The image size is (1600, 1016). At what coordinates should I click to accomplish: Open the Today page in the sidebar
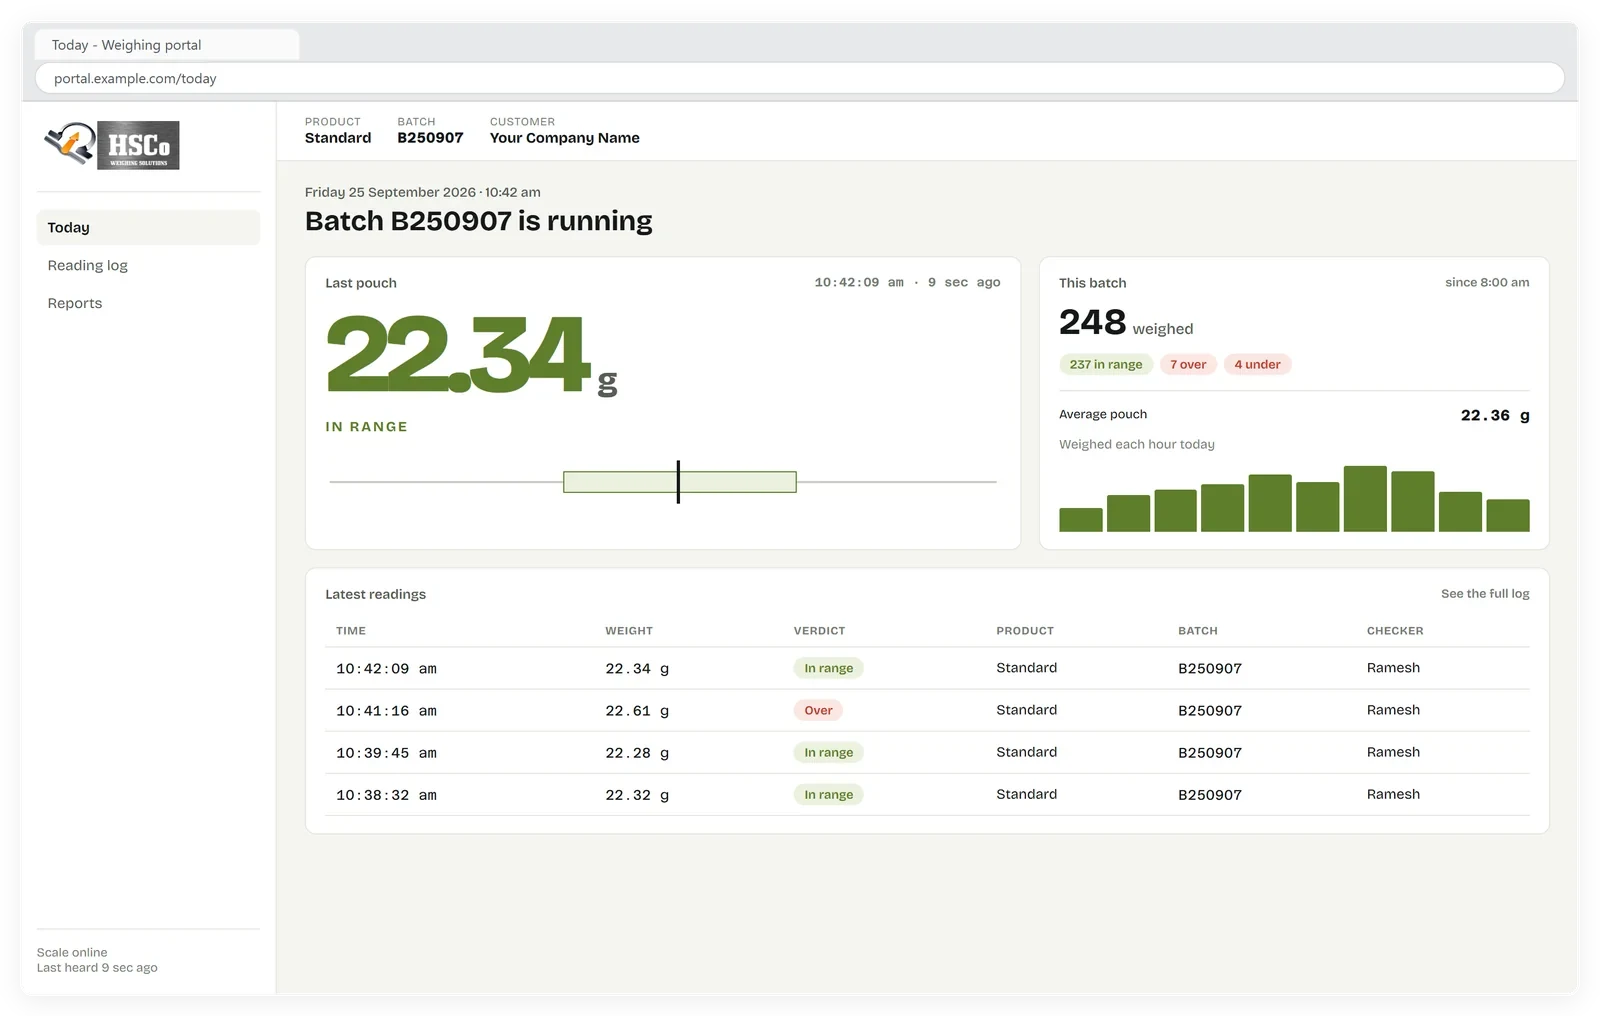[x=148, y=227]
